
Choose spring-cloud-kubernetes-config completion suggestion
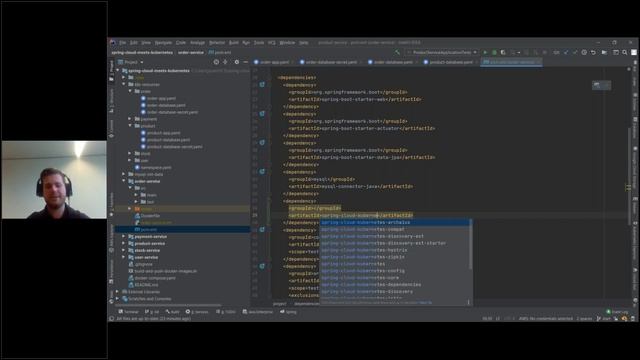coord(394,271)
